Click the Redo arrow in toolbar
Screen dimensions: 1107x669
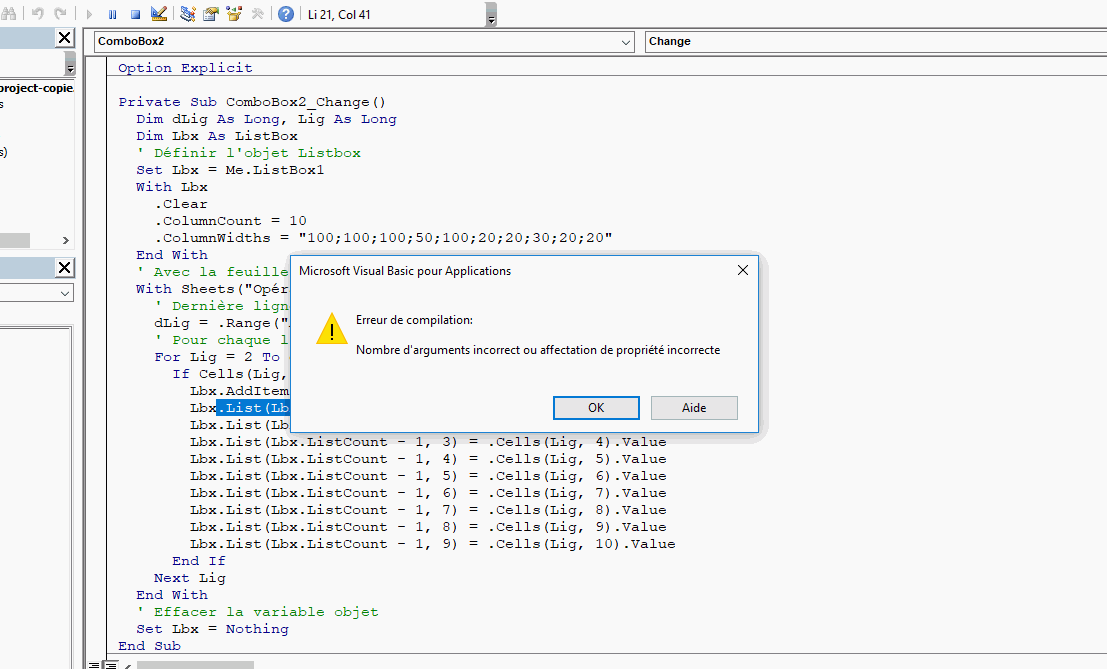point(61,14)
